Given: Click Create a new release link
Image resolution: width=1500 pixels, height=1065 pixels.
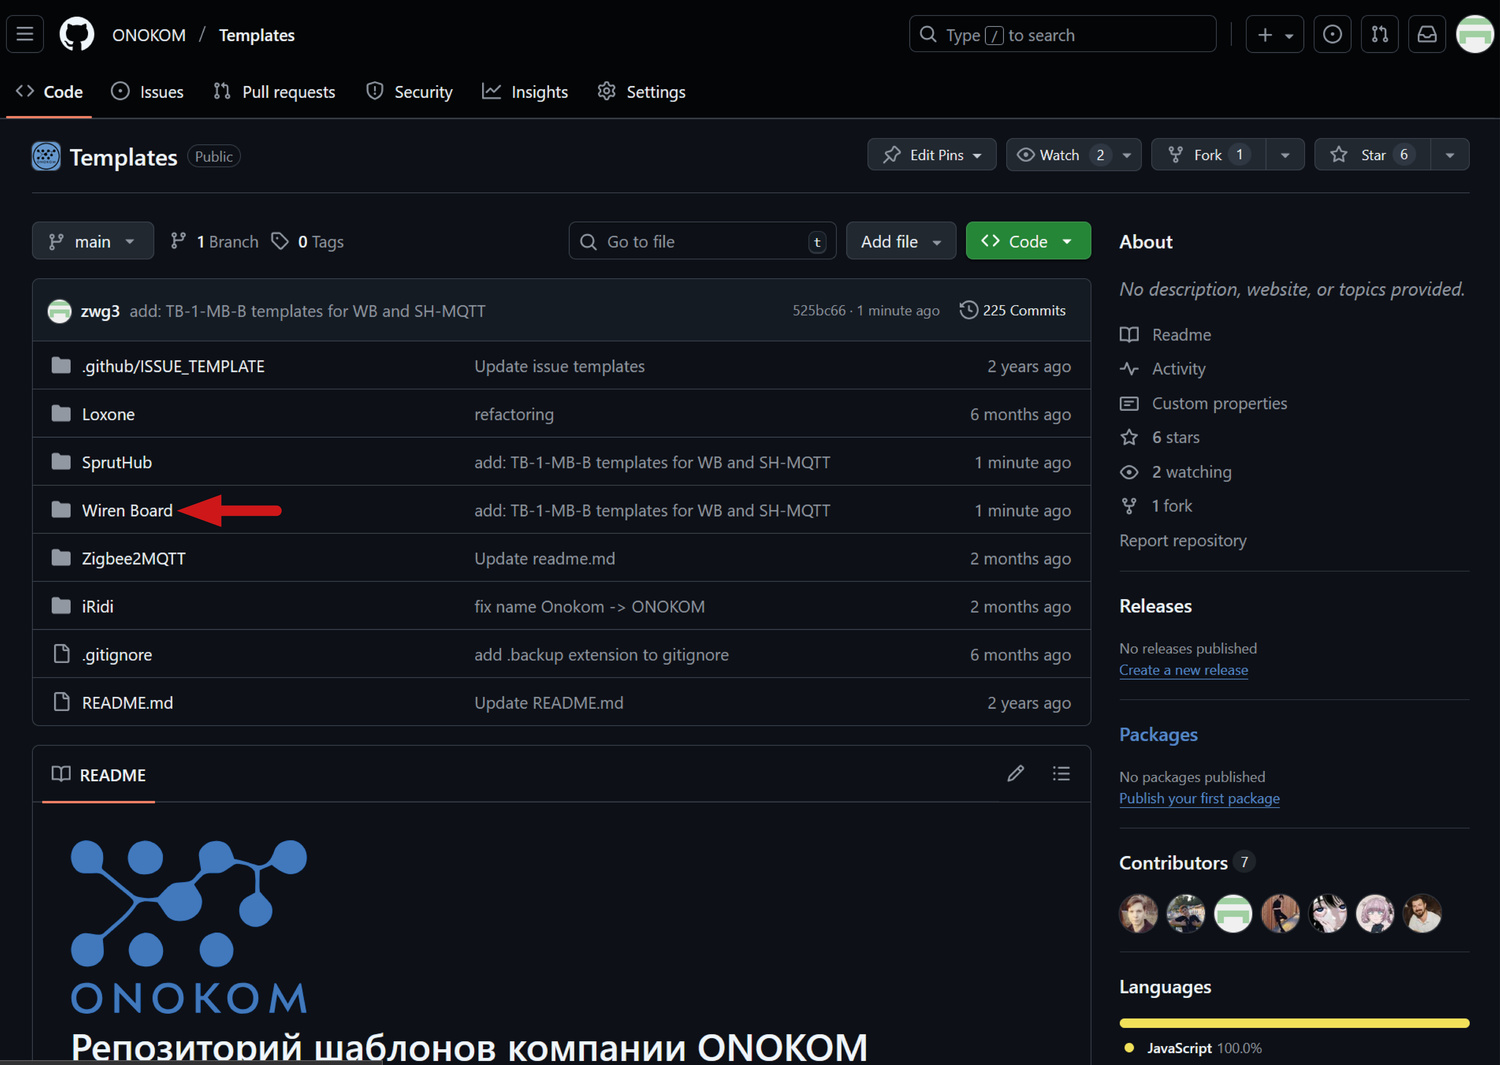Looking at the screenshot, I should pyautogui.click(x=1183, y=670).
